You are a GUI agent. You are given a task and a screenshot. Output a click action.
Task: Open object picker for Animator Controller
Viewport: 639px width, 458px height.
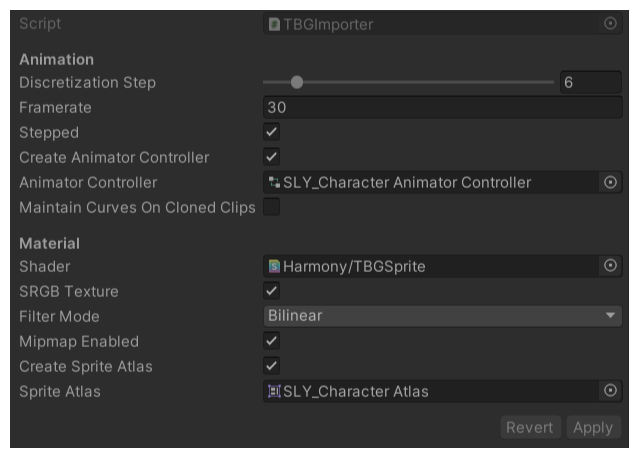click(610, 182)
